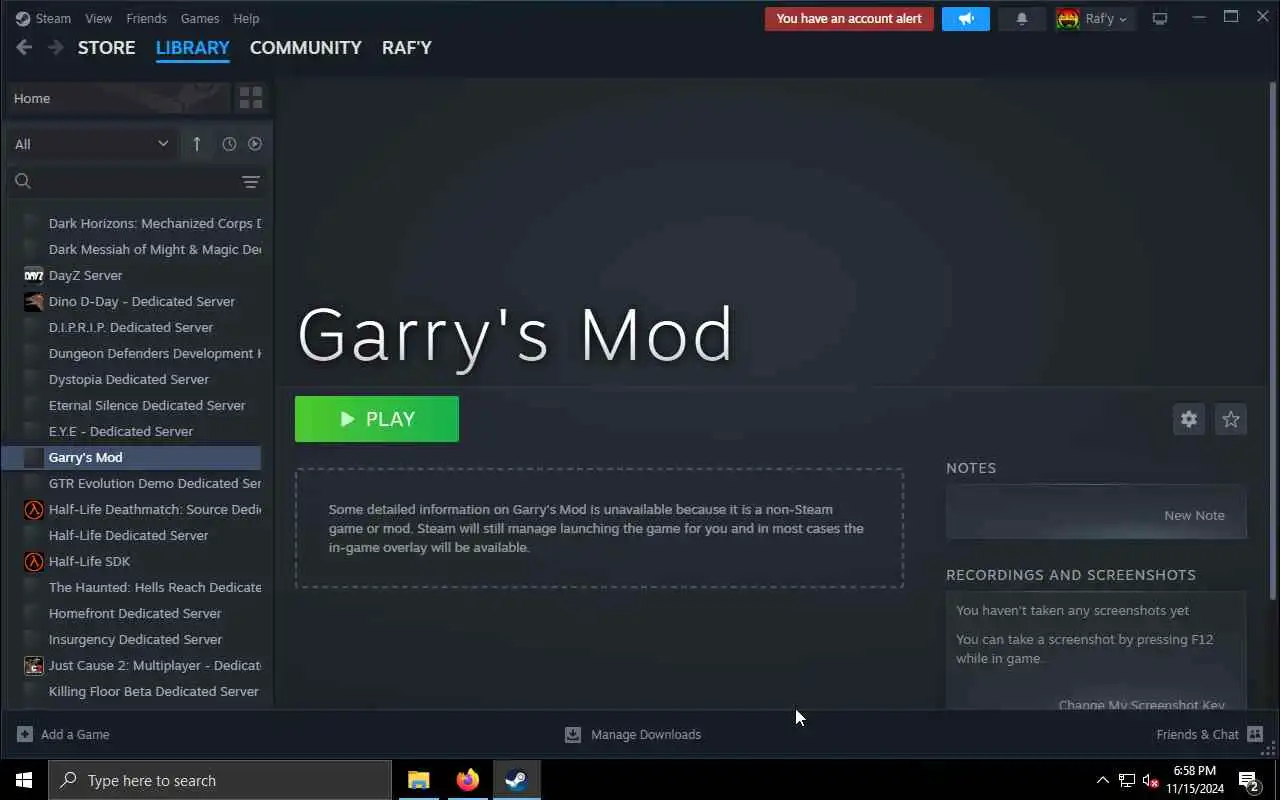Add Garry's Mod to favorites star
This screenshot has height=800, width=1280.
tap(1231, 419)
